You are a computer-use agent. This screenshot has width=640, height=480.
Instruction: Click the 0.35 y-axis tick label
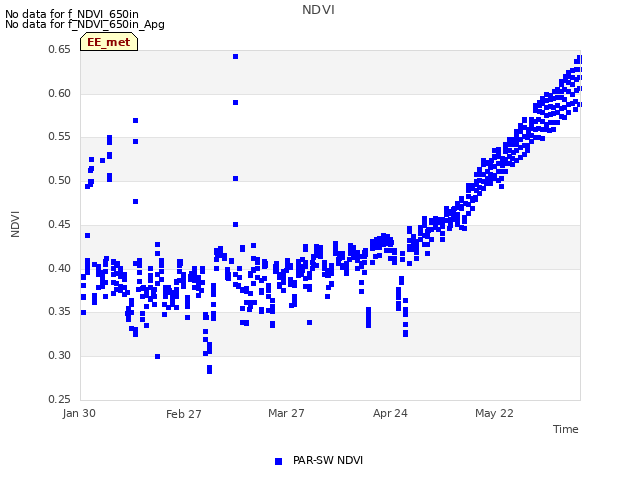pos(59,311)
